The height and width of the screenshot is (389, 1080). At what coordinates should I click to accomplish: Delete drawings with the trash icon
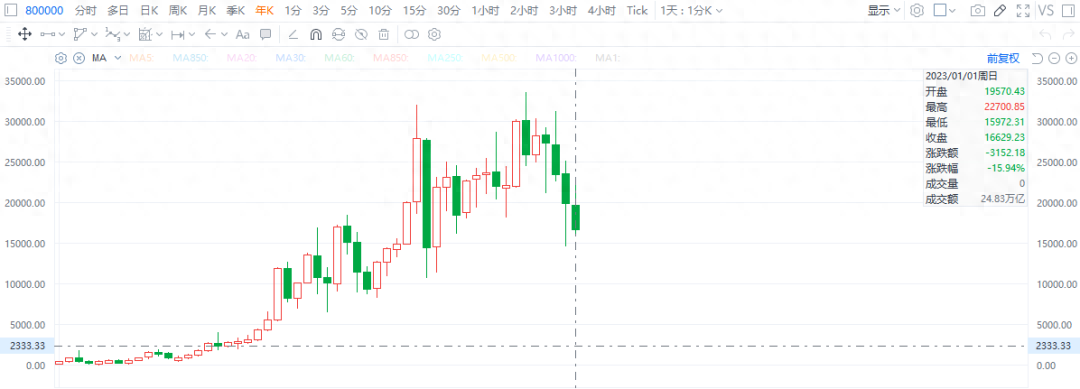pyautogui.click(x=384, y=34)
